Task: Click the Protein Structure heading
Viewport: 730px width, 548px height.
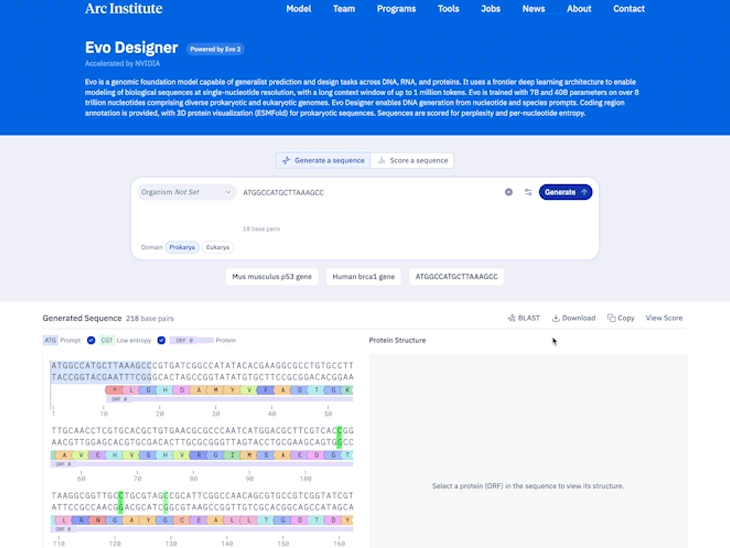Action: click(397, 340)
